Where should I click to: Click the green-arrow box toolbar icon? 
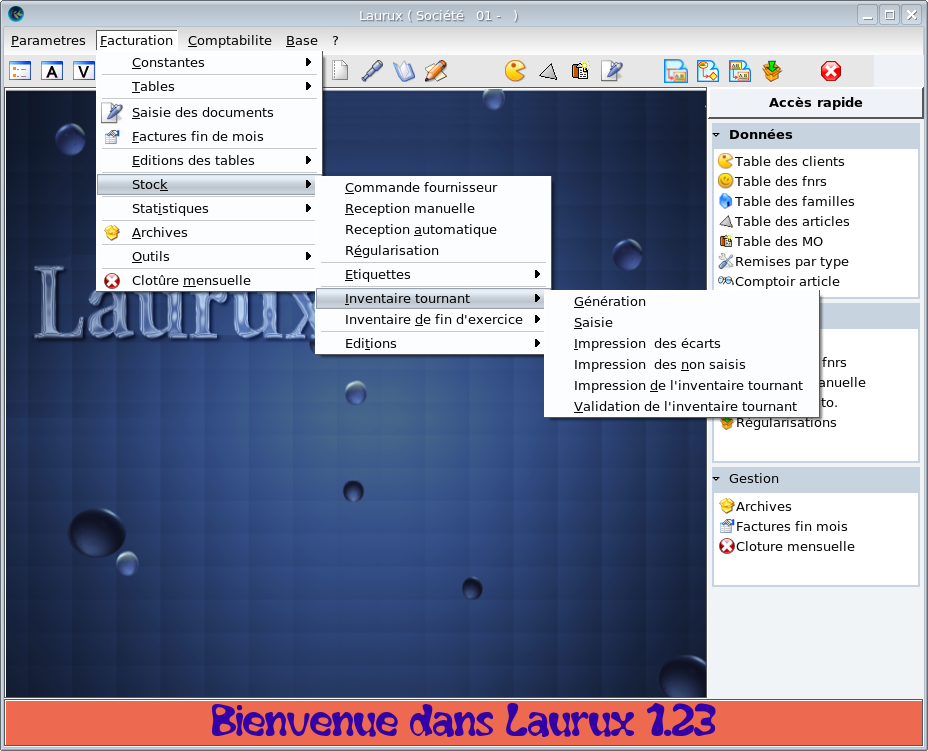(x=772, y=71)
